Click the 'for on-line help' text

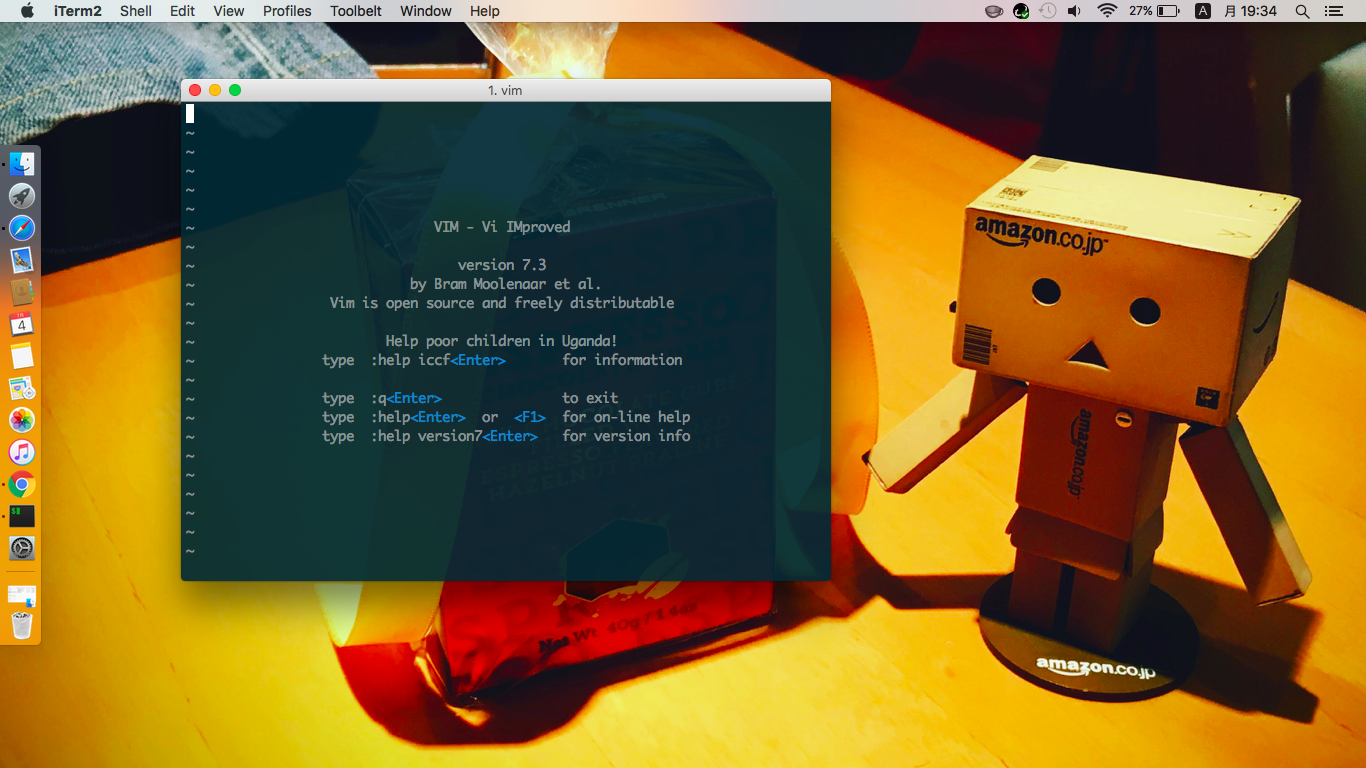(626, 417)
